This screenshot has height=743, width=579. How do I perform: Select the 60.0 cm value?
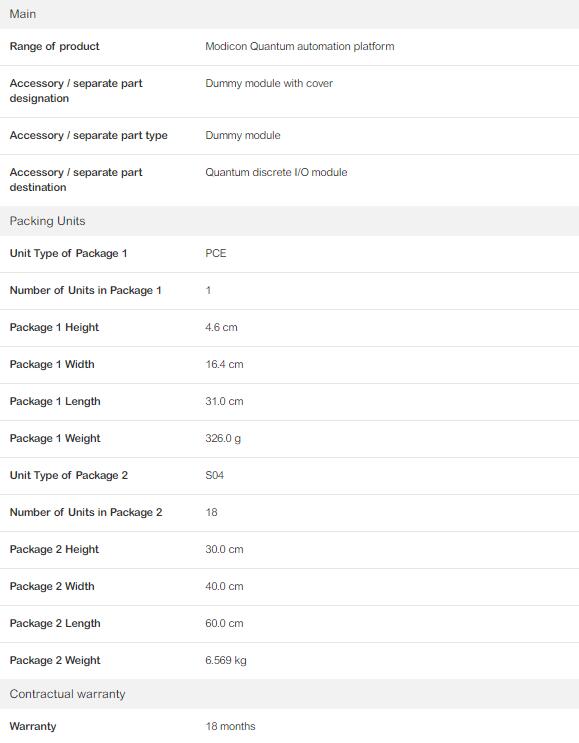pyautogui.click(x=224, y=623)
